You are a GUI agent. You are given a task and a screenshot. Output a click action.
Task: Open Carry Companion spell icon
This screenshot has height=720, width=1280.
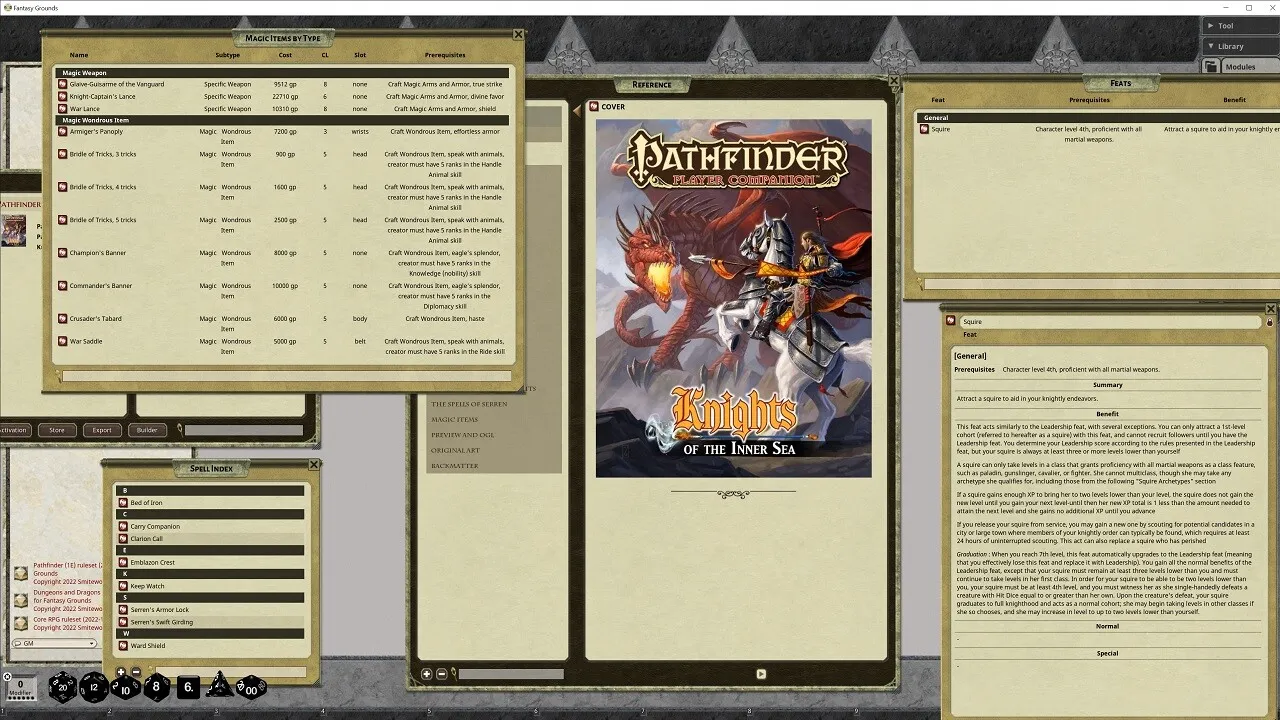tap(123, 526)
